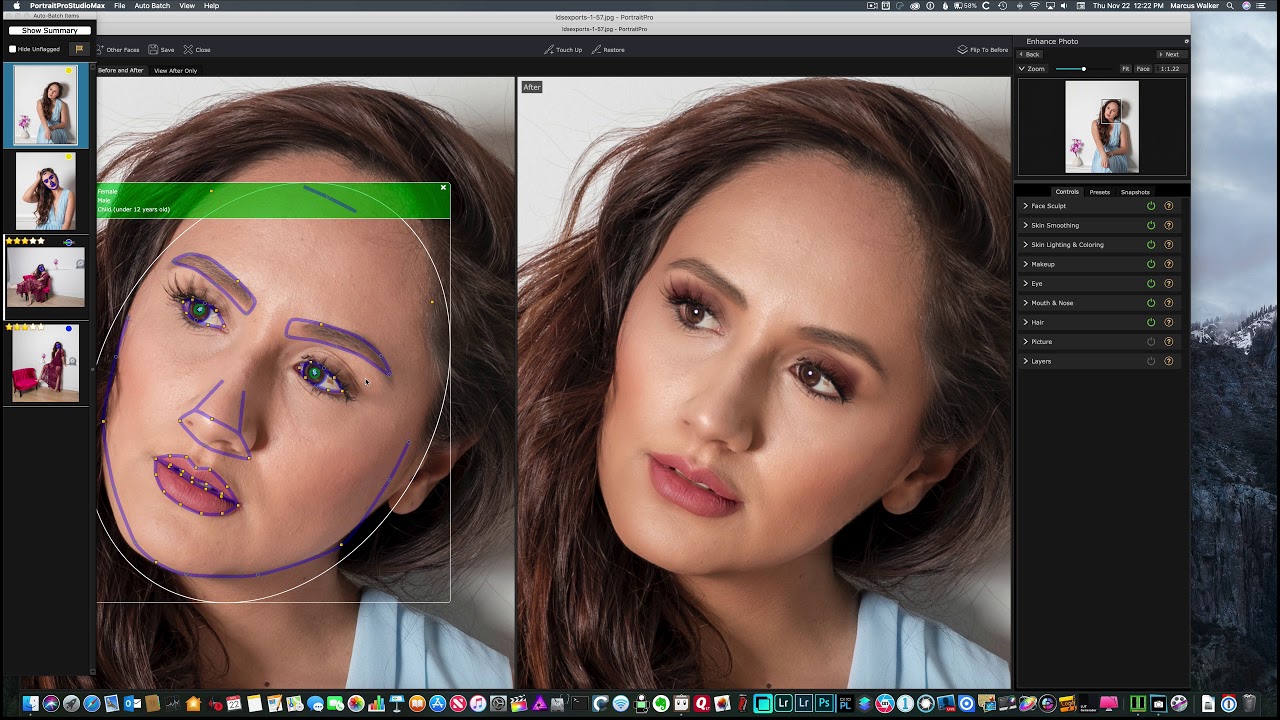
Task: Click the Fit zoom button
Action: (x=1125, y=69)
